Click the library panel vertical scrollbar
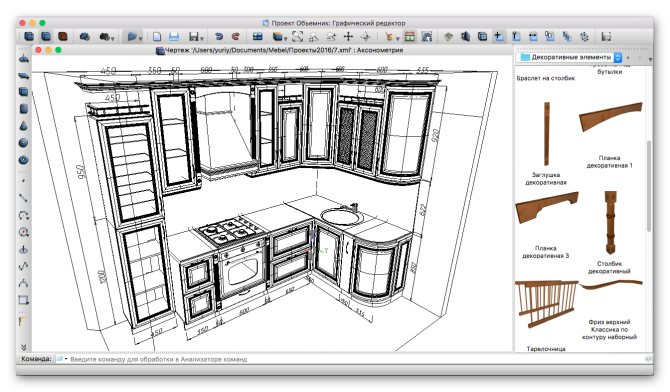Image resolution: width=670 pixels, height=392 pixels. click(649, 186)
